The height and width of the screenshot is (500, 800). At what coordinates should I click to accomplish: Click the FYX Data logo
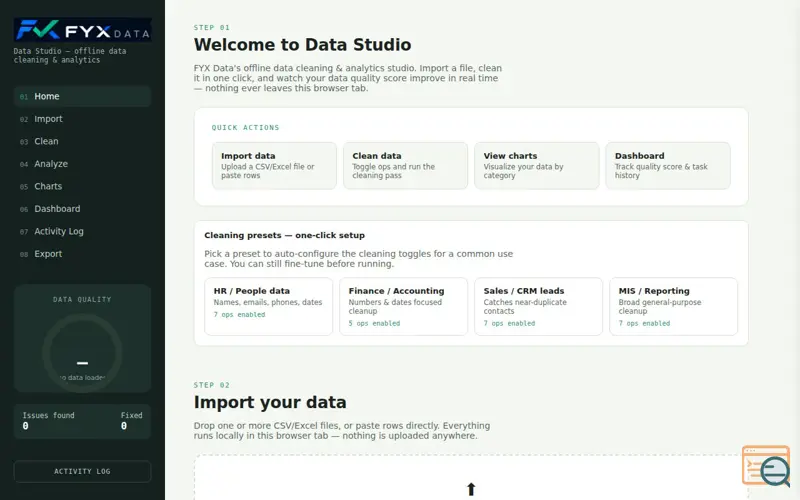click(x=83, y=31)
